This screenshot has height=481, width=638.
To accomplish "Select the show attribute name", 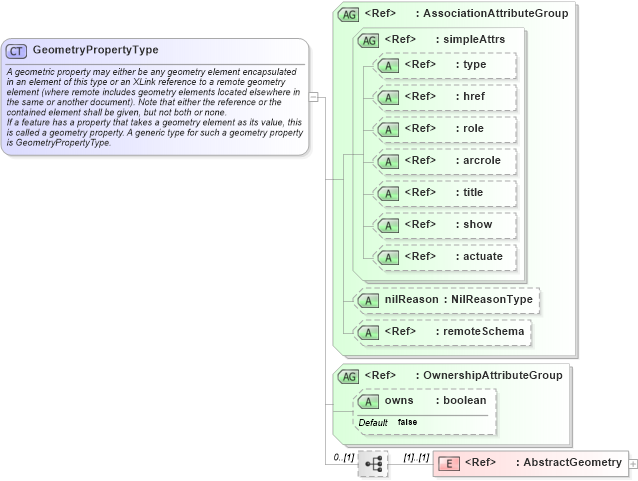I will tap(478, 224).
